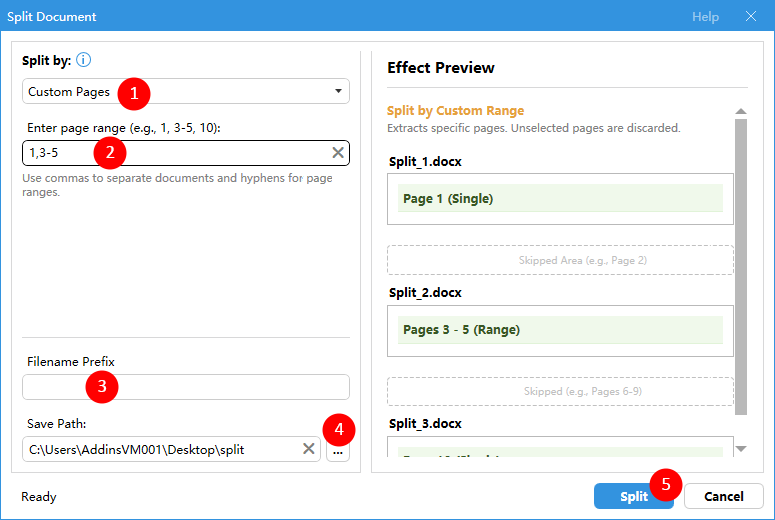Image resolution: width=775 pixels, height=520 pixels.
Task: Click the Filename Prefix label
Action: pyautogui.click(x=71, y=362)
